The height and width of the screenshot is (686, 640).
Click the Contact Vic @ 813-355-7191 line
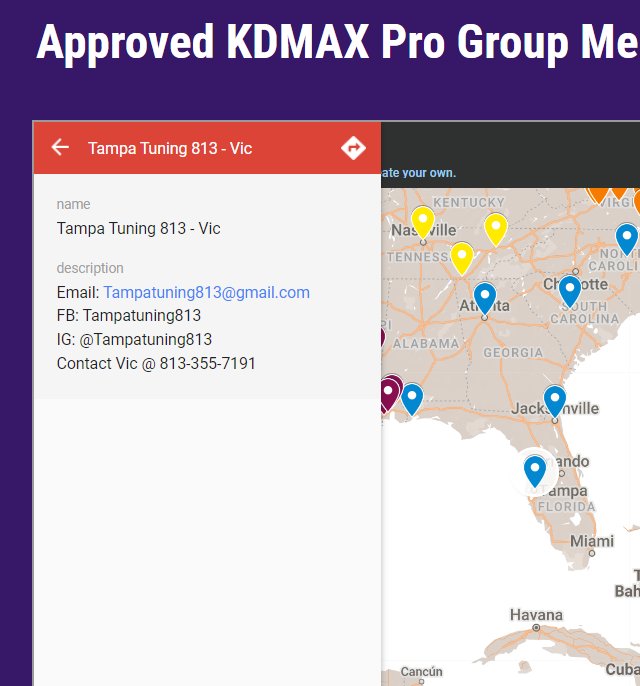[156, 364]
